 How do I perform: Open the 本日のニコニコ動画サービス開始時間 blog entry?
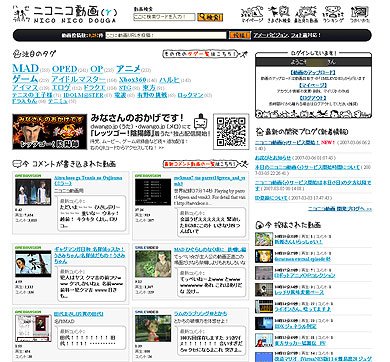click(308, 167)
